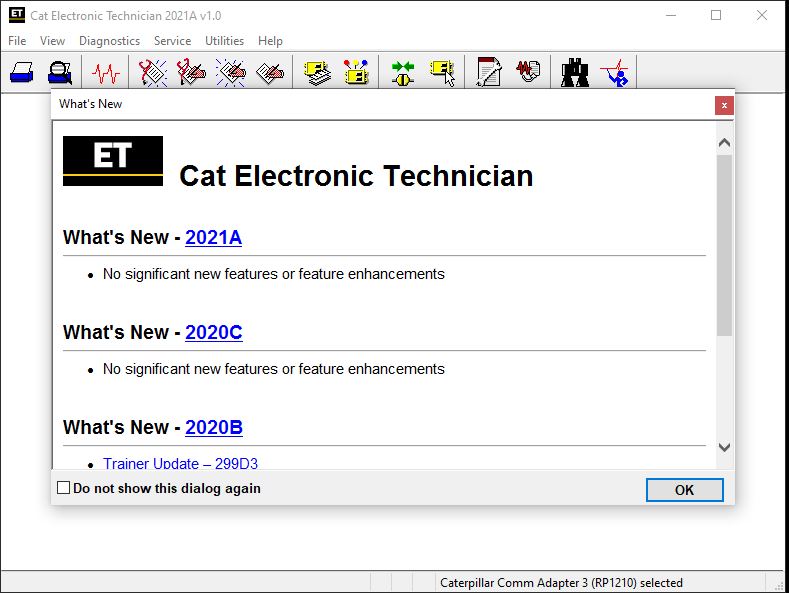Screen dimensions: 789x593
Task: Open the ECM Summary toolbar icon
Action: click(317, 73)
